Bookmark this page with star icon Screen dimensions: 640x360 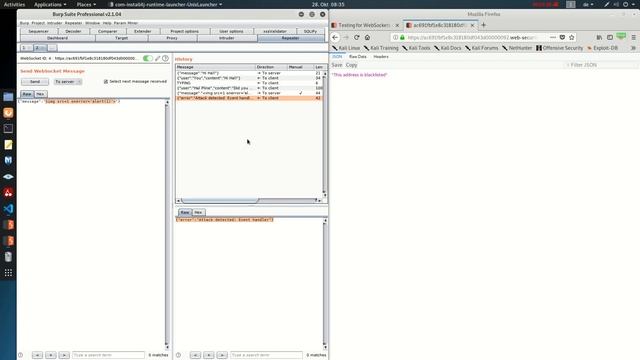[x=571, y=37]
